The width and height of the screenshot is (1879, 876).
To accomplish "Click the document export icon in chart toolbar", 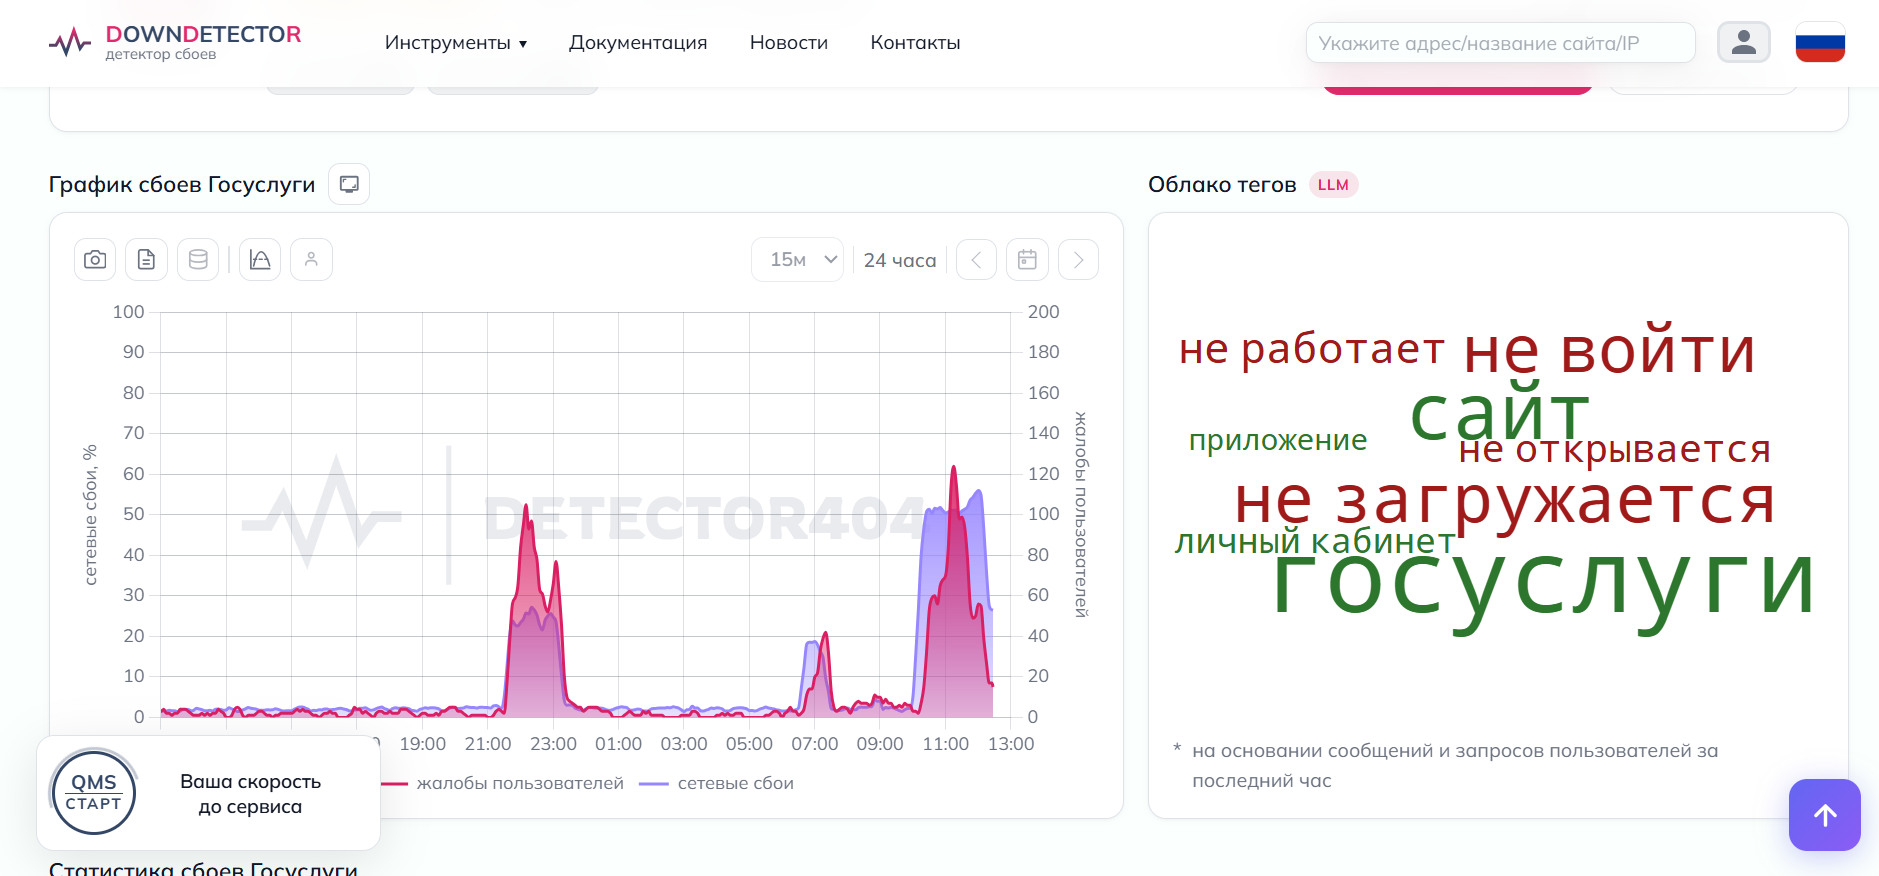I will tap(146, 260).
